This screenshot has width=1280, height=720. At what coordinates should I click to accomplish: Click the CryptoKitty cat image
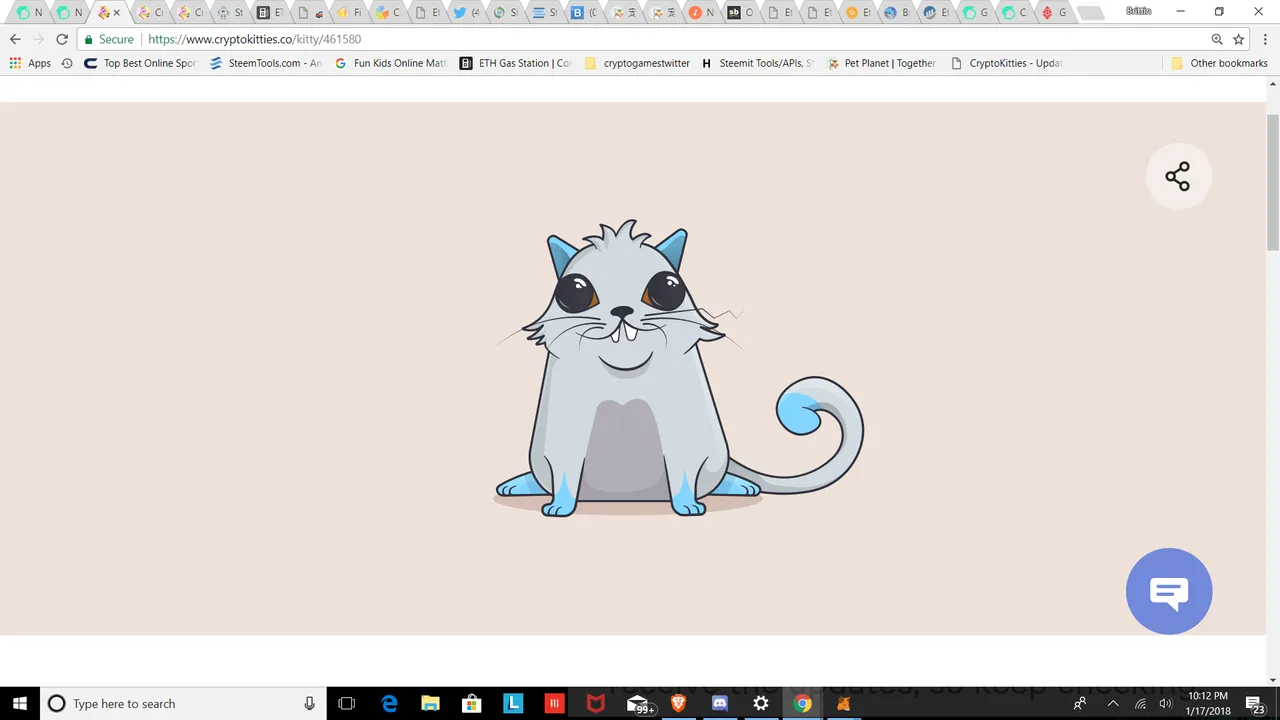tap(679, 368)
